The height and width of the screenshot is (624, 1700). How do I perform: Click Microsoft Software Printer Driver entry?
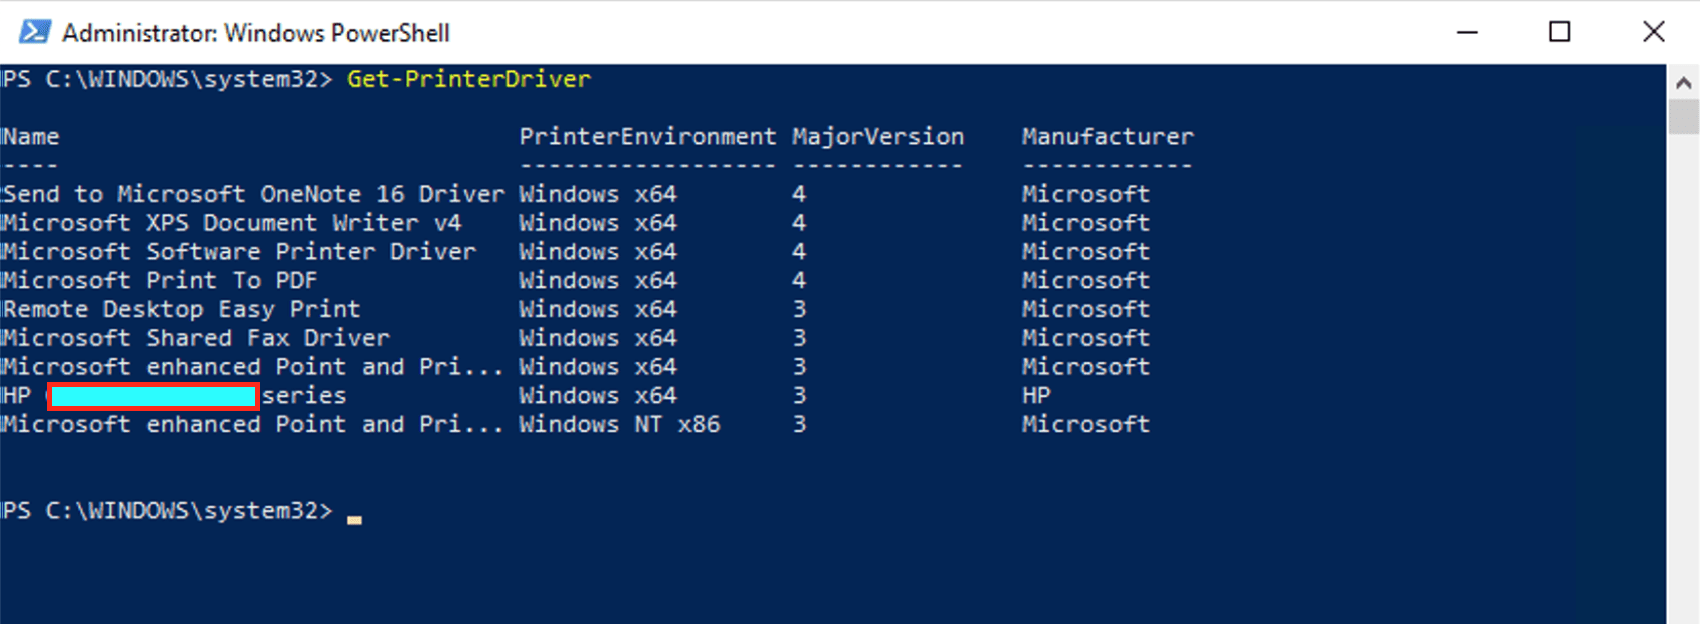tap(238, 252)
